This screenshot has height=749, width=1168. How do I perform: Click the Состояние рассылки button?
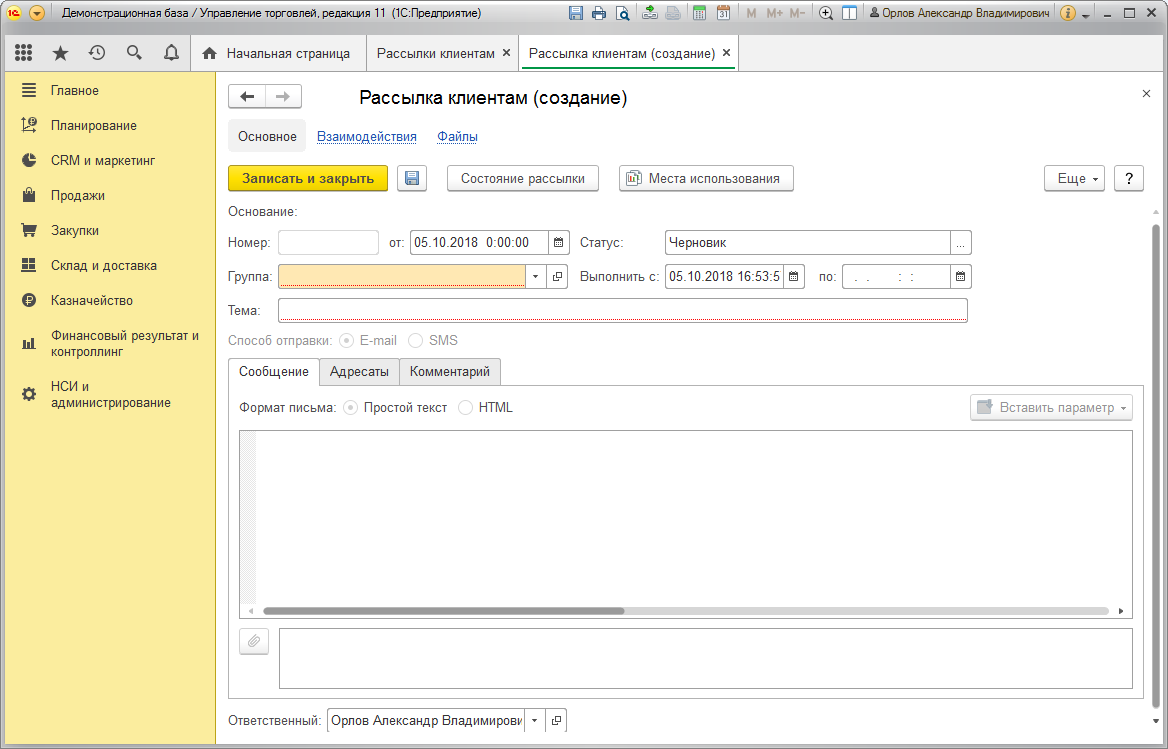click(523, 179)
